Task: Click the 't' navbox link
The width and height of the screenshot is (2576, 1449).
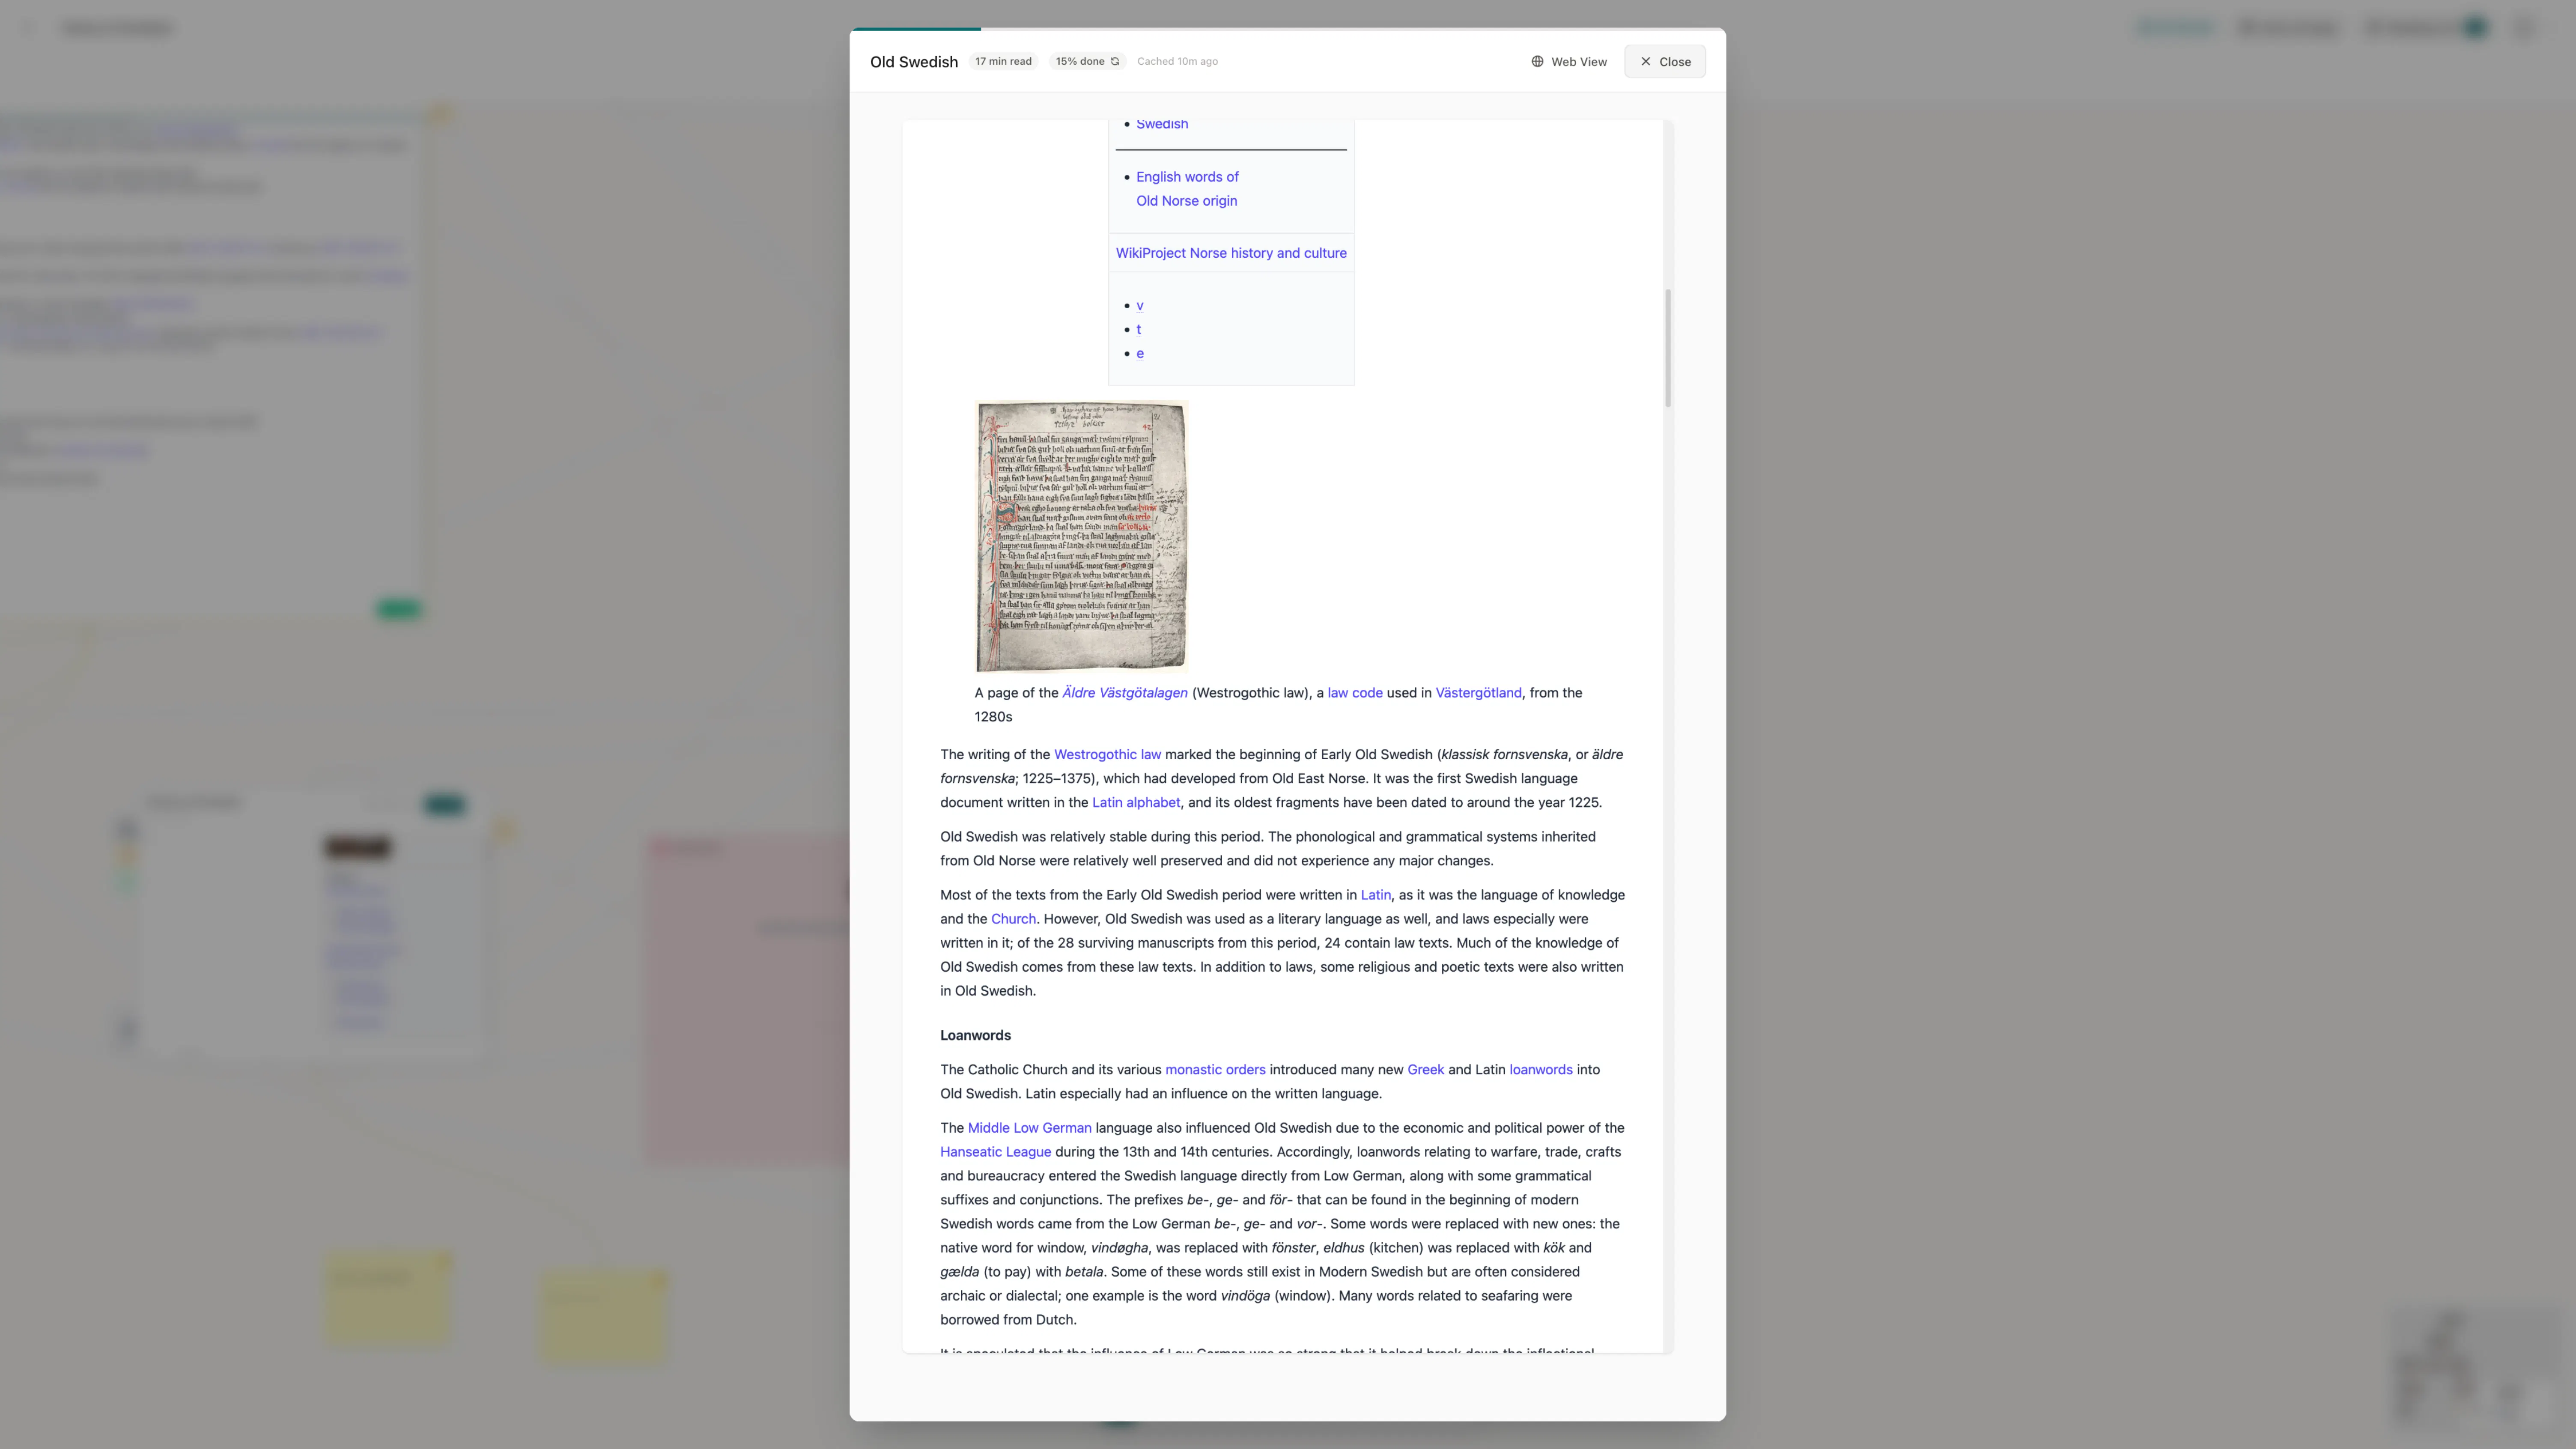Action: point(1138,330)
